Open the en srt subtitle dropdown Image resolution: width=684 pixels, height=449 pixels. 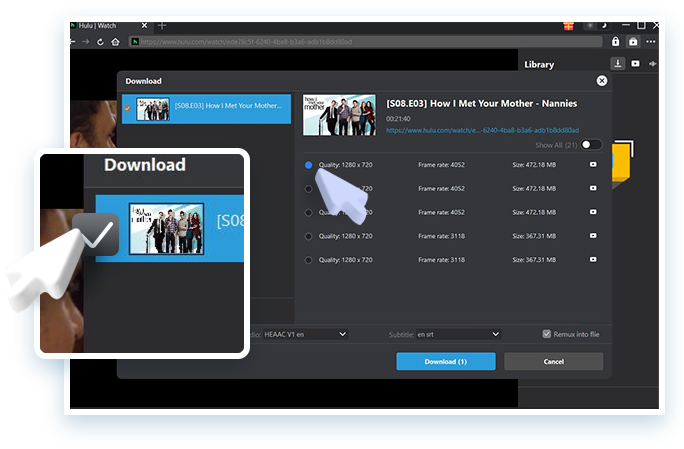458,334
